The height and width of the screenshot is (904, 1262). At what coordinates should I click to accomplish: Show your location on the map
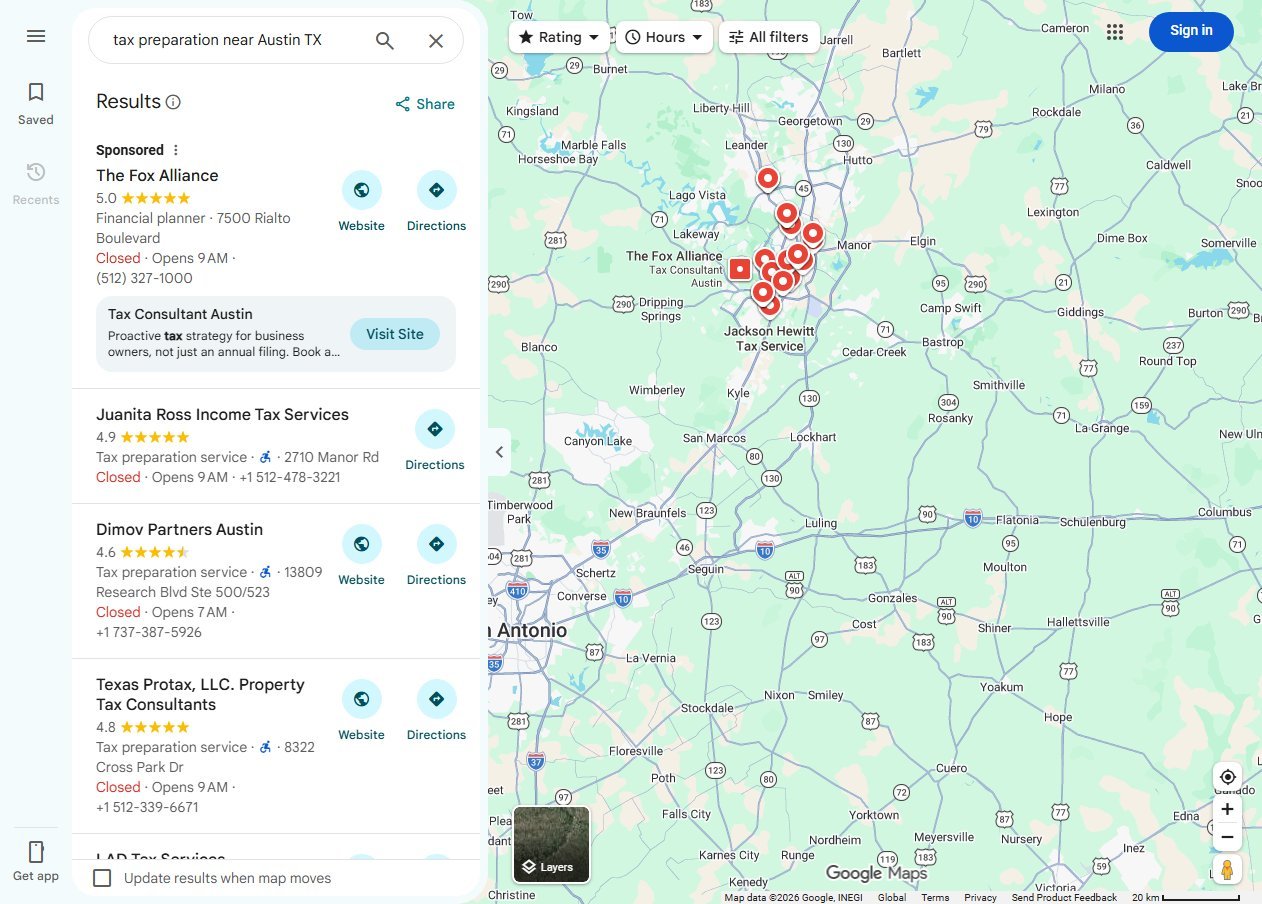(1227, 777)
